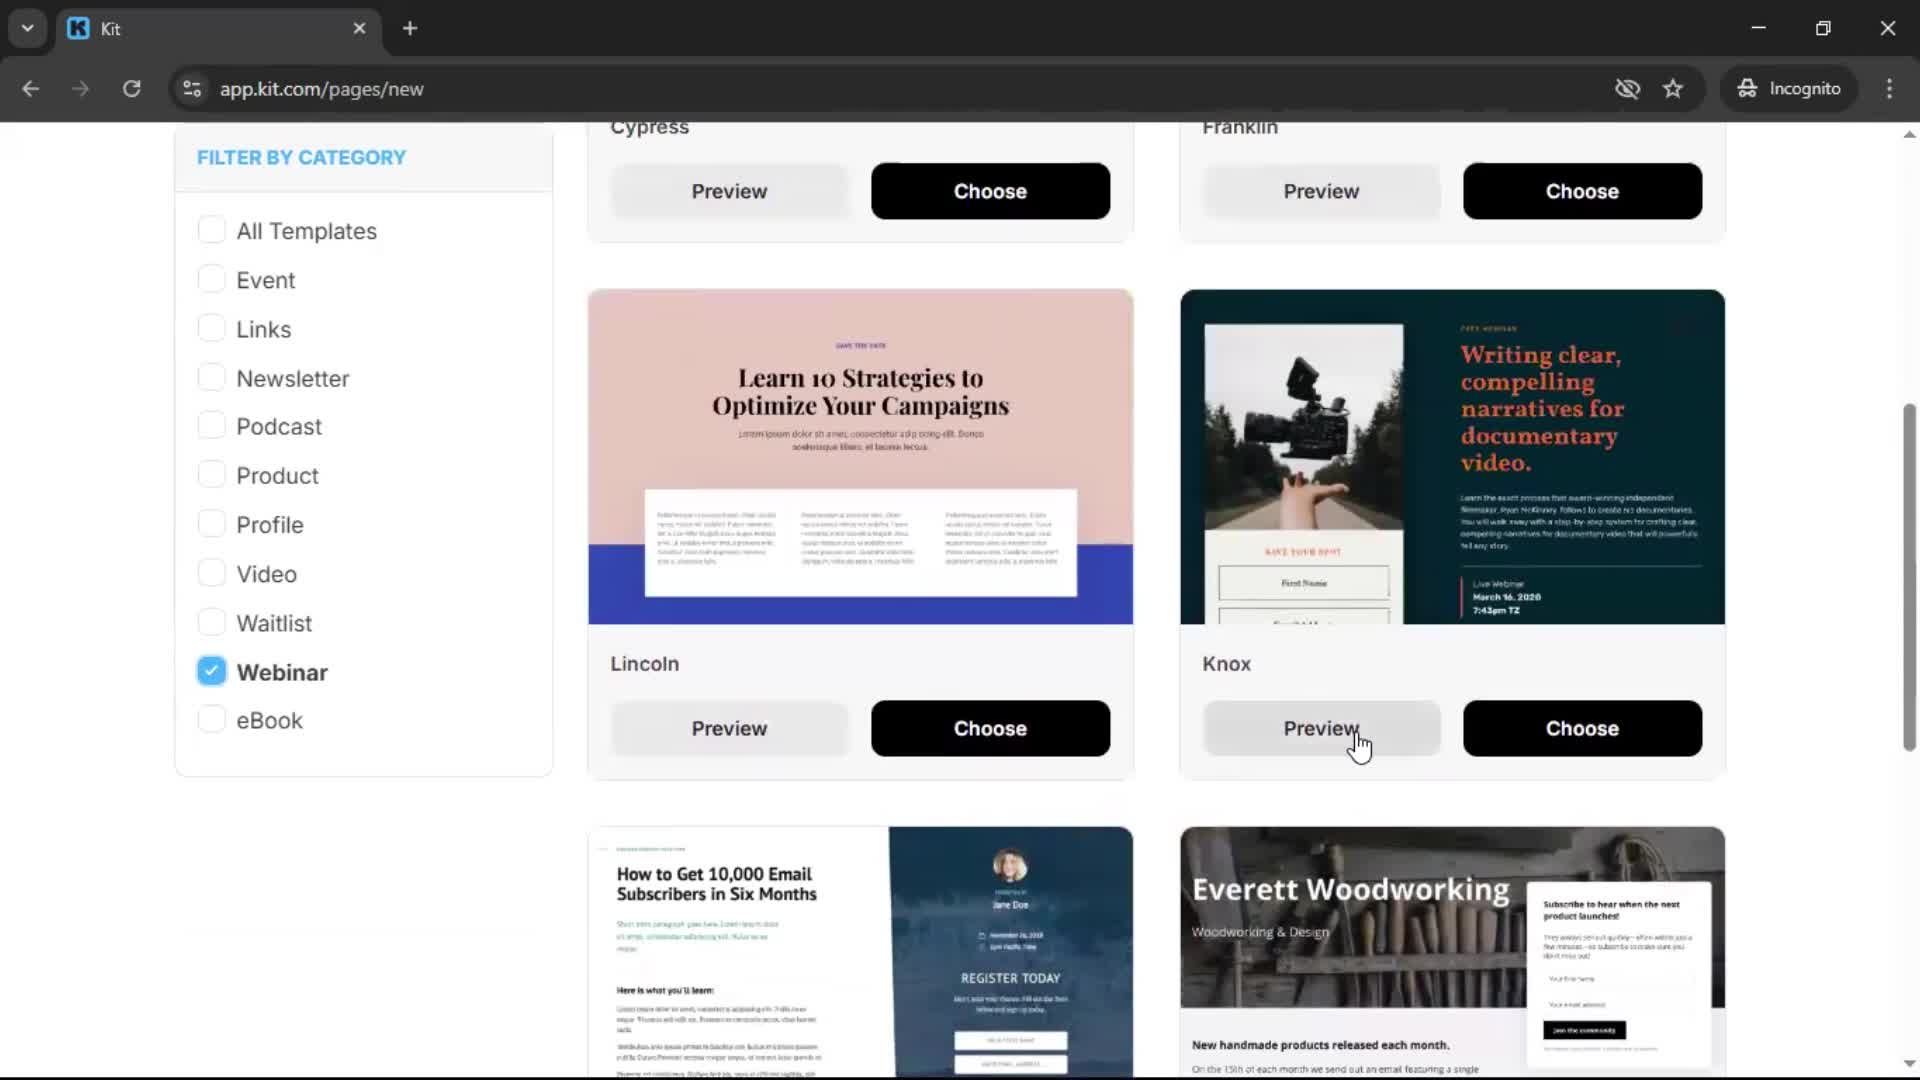Screen dimensions: 1920x1080
Task: Check the eBook template filter
Action: coord(211,719)
